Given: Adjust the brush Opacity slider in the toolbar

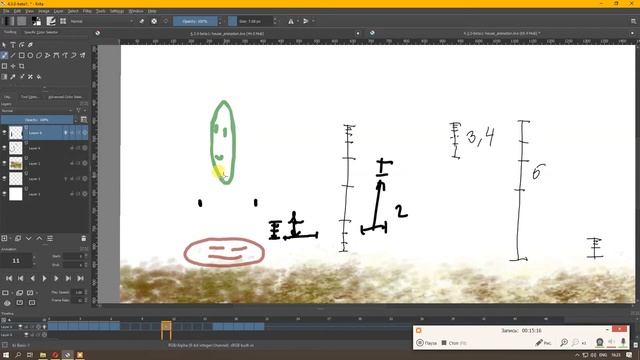Looking at the screenshot, I should point(195,21).
